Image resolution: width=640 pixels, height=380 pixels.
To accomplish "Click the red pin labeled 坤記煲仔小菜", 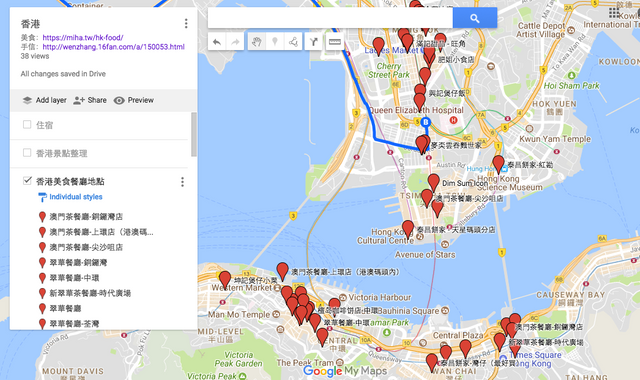I will [x=225, y=280].
